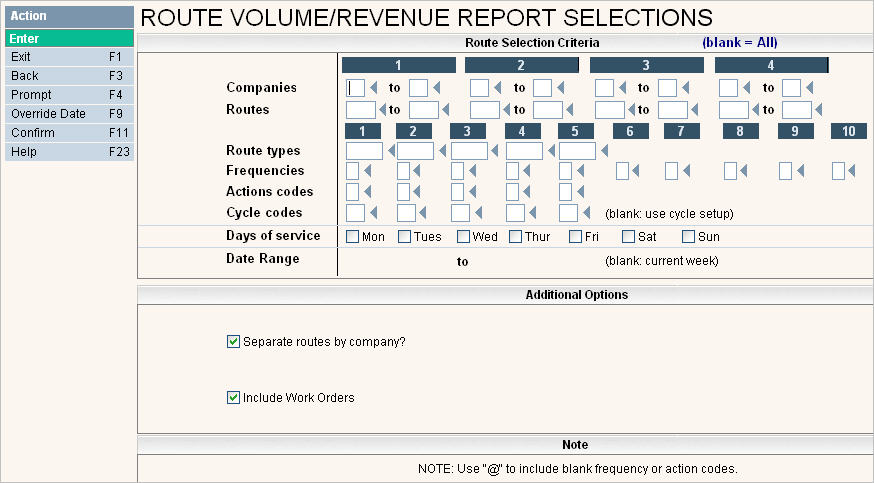Open prompt arrow for Routes range 4 from field

pyautogui.click(x=755, y=110)
